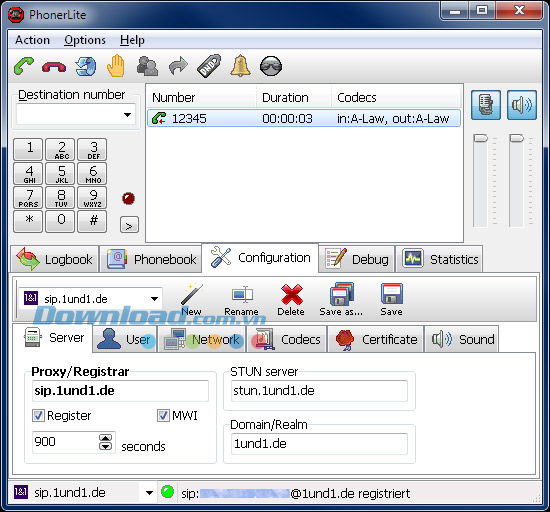This screenshot has width=550, height=512.
Task: Dial keypad digit 0
Action: [x=60, y=221]
